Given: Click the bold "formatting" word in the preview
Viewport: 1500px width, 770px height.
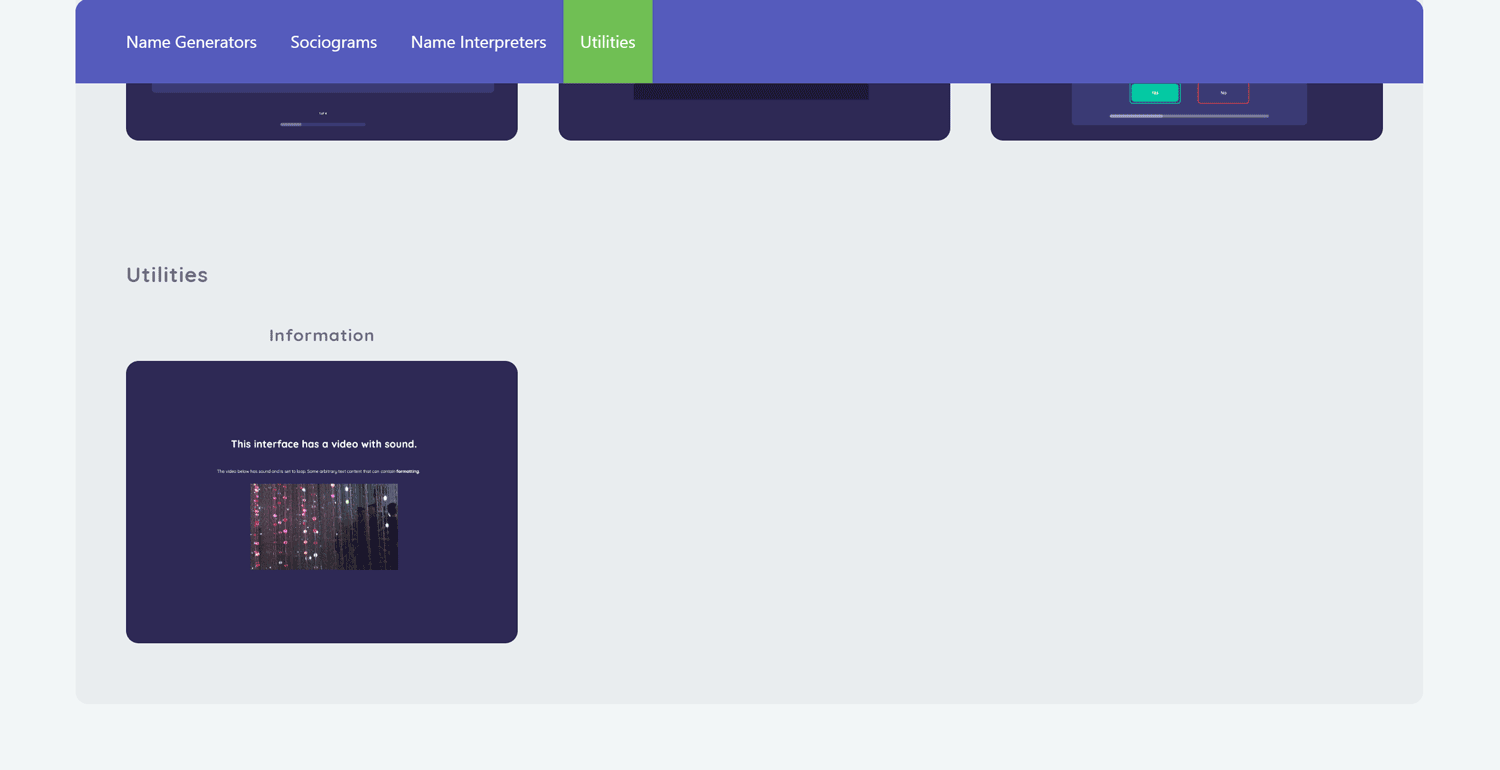Looking at the screenshot, I should (x=408, y=471).
